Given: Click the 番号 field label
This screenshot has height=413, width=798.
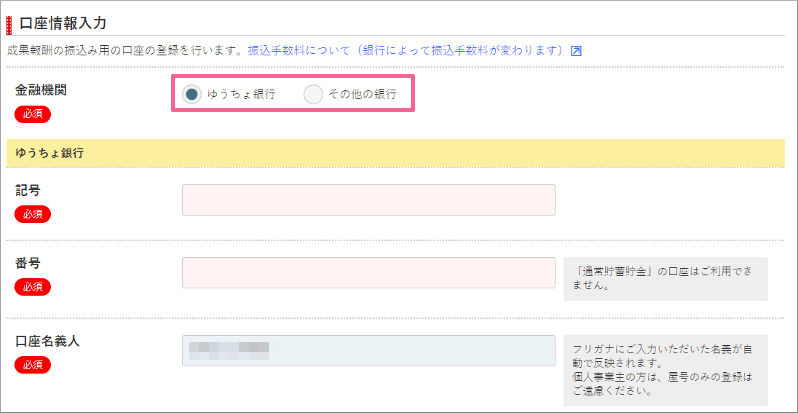Looking at the screenshot, I should (28, 263).
